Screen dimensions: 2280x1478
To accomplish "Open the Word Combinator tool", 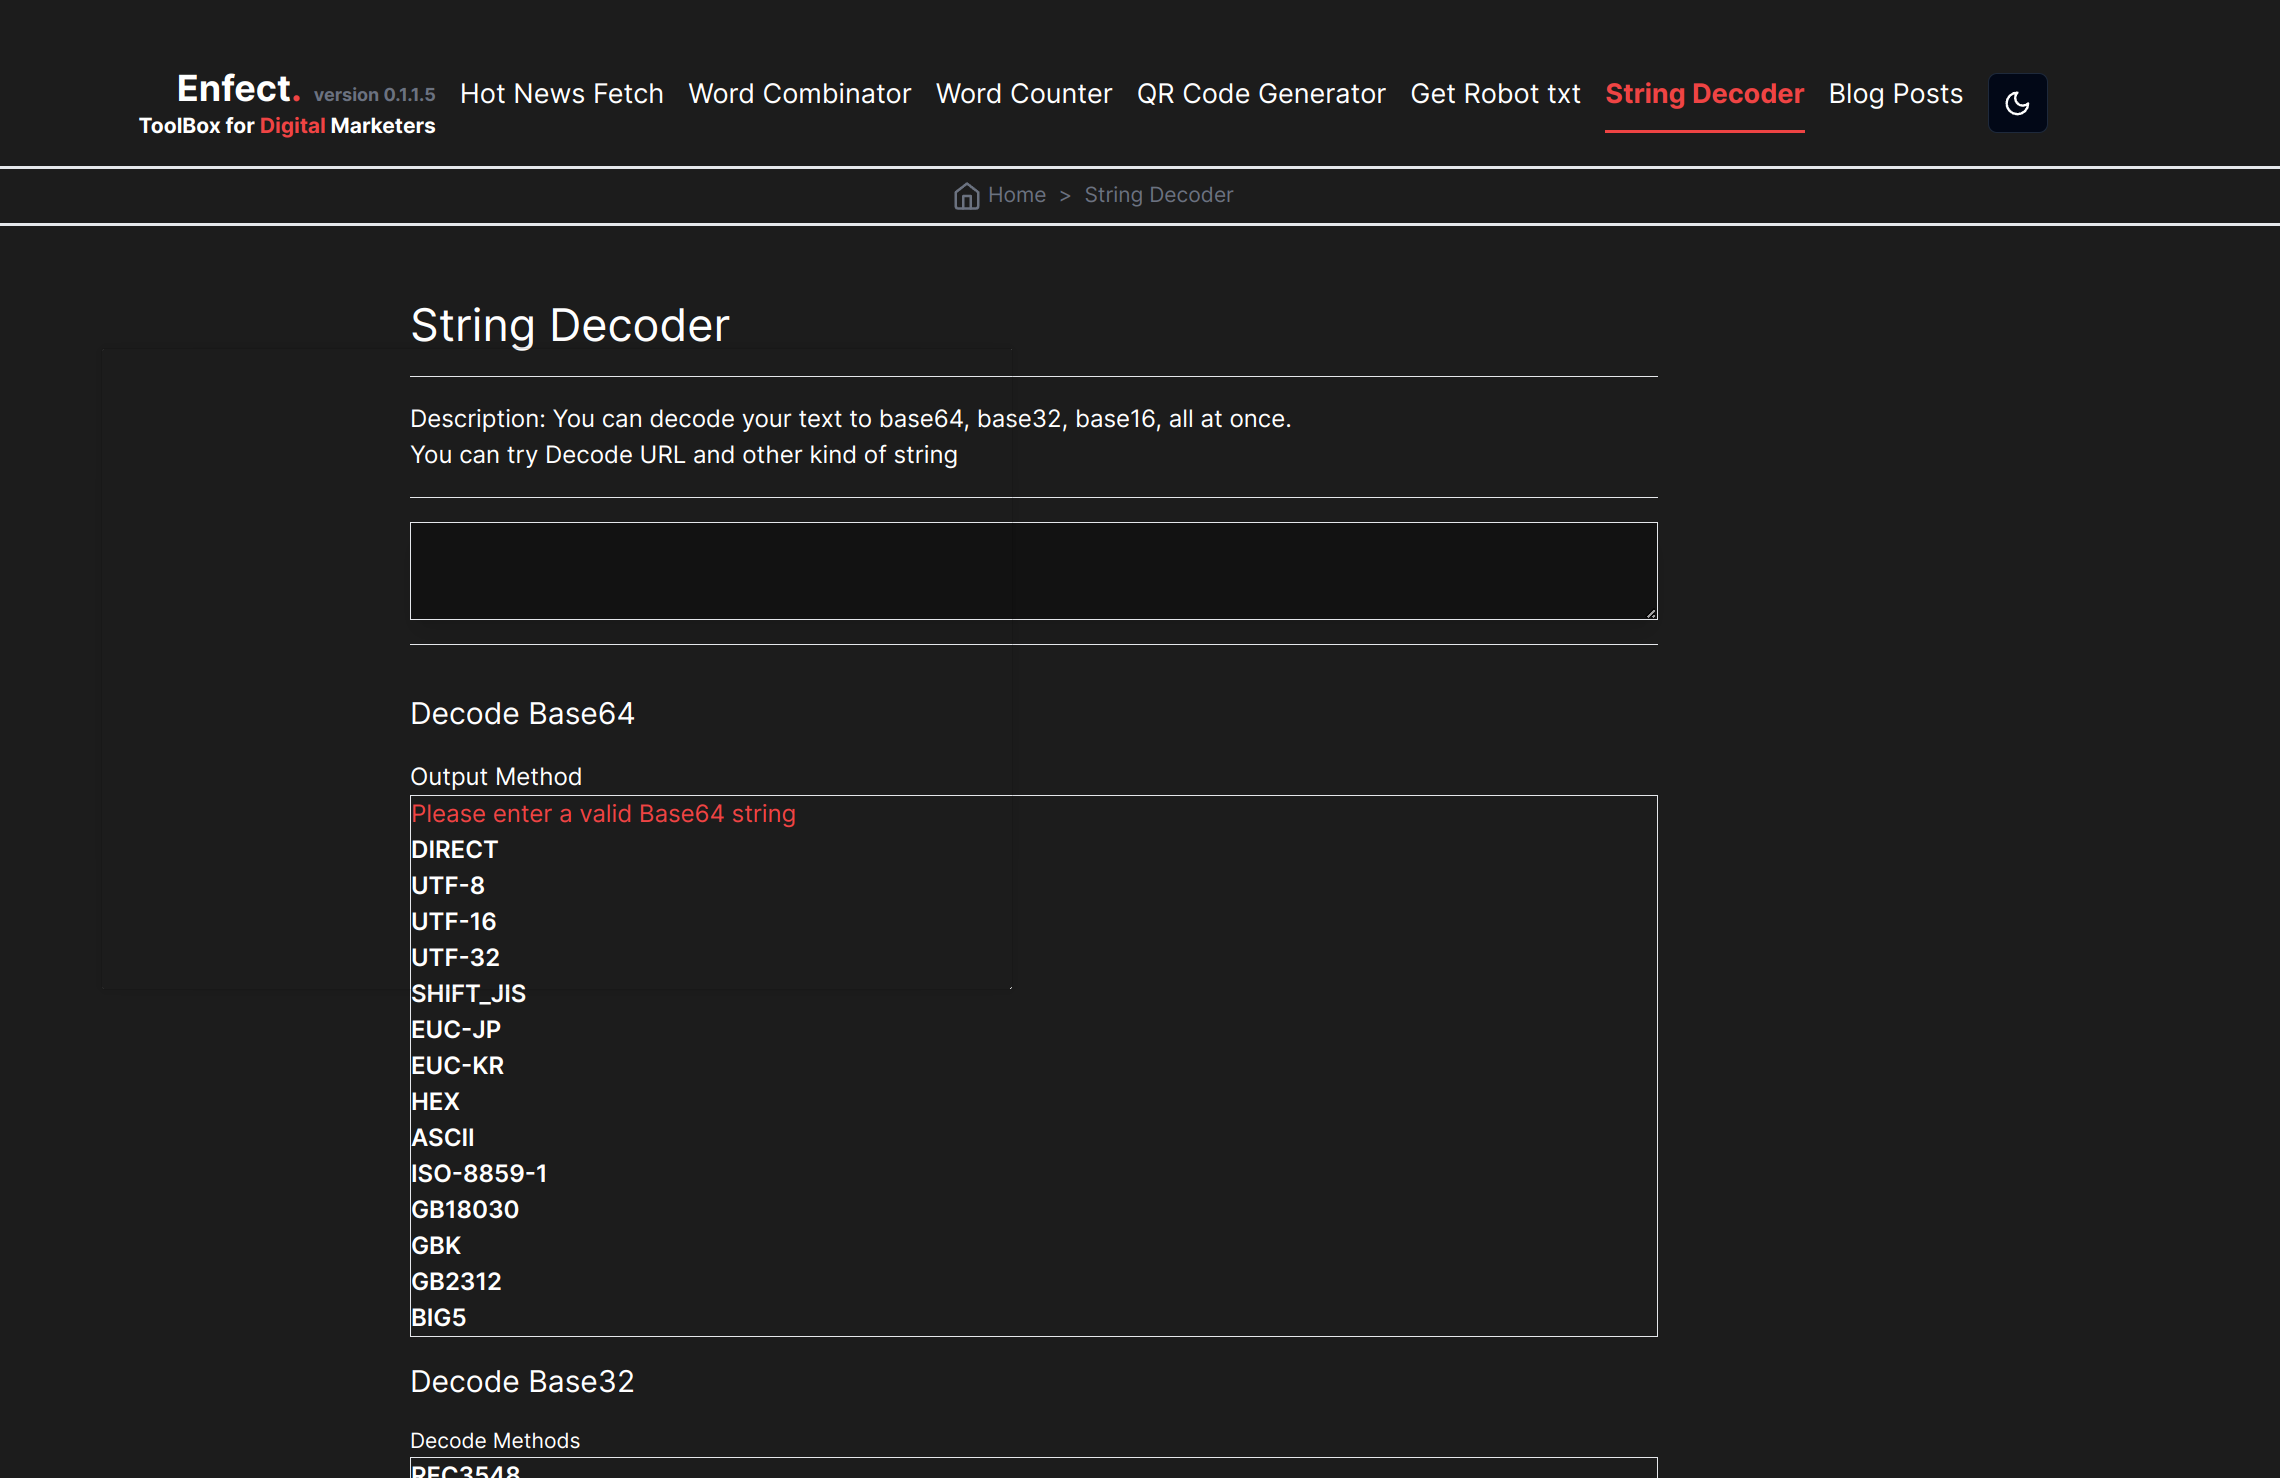I will point(799,93).
